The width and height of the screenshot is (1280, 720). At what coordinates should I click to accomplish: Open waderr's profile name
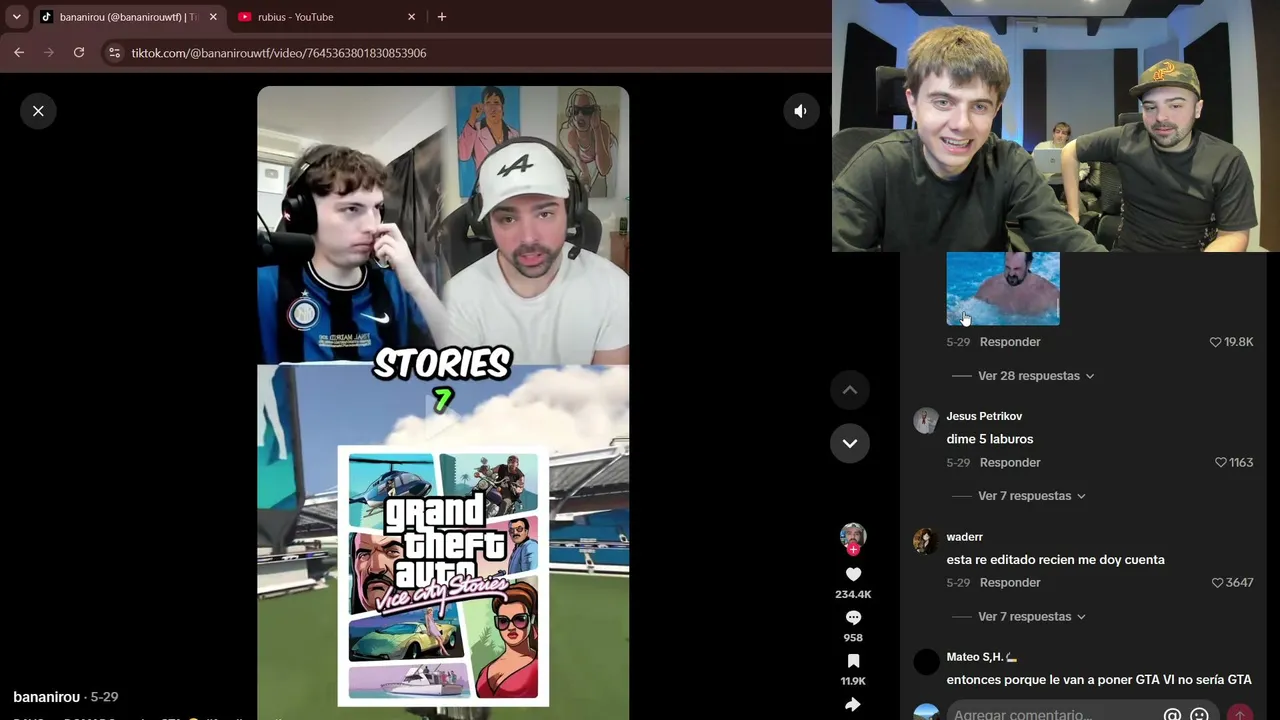[964, 537]
